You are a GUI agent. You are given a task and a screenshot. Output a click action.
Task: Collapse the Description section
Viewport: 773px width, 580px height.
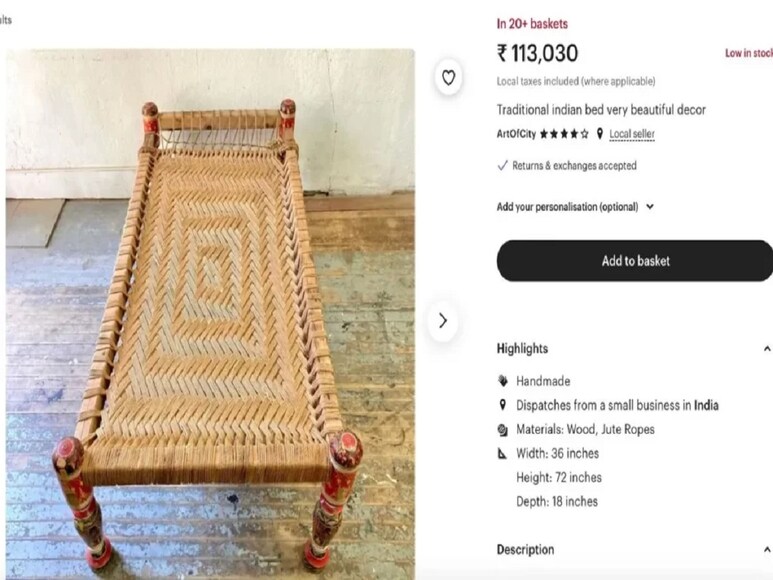click(767, 550)
